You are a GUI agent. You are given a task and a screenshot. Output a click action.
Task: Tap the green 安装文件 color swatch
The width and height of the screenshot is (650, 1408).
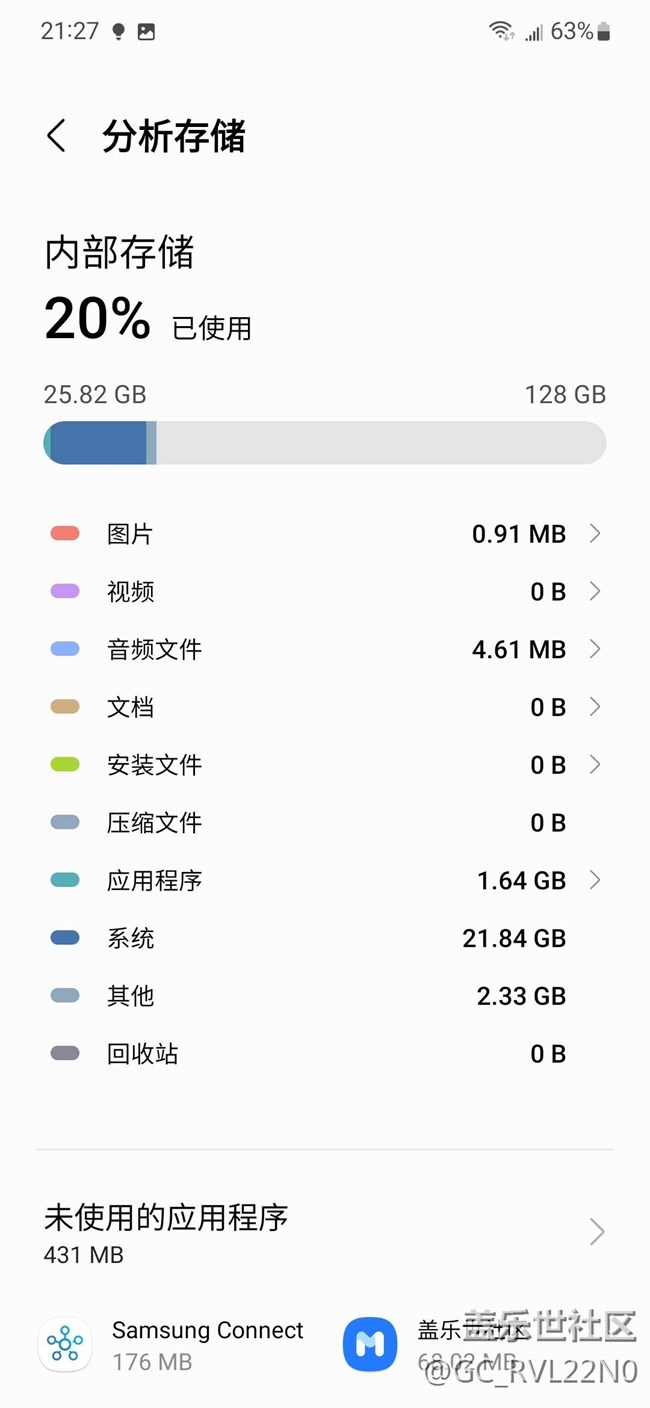[65, 765]
